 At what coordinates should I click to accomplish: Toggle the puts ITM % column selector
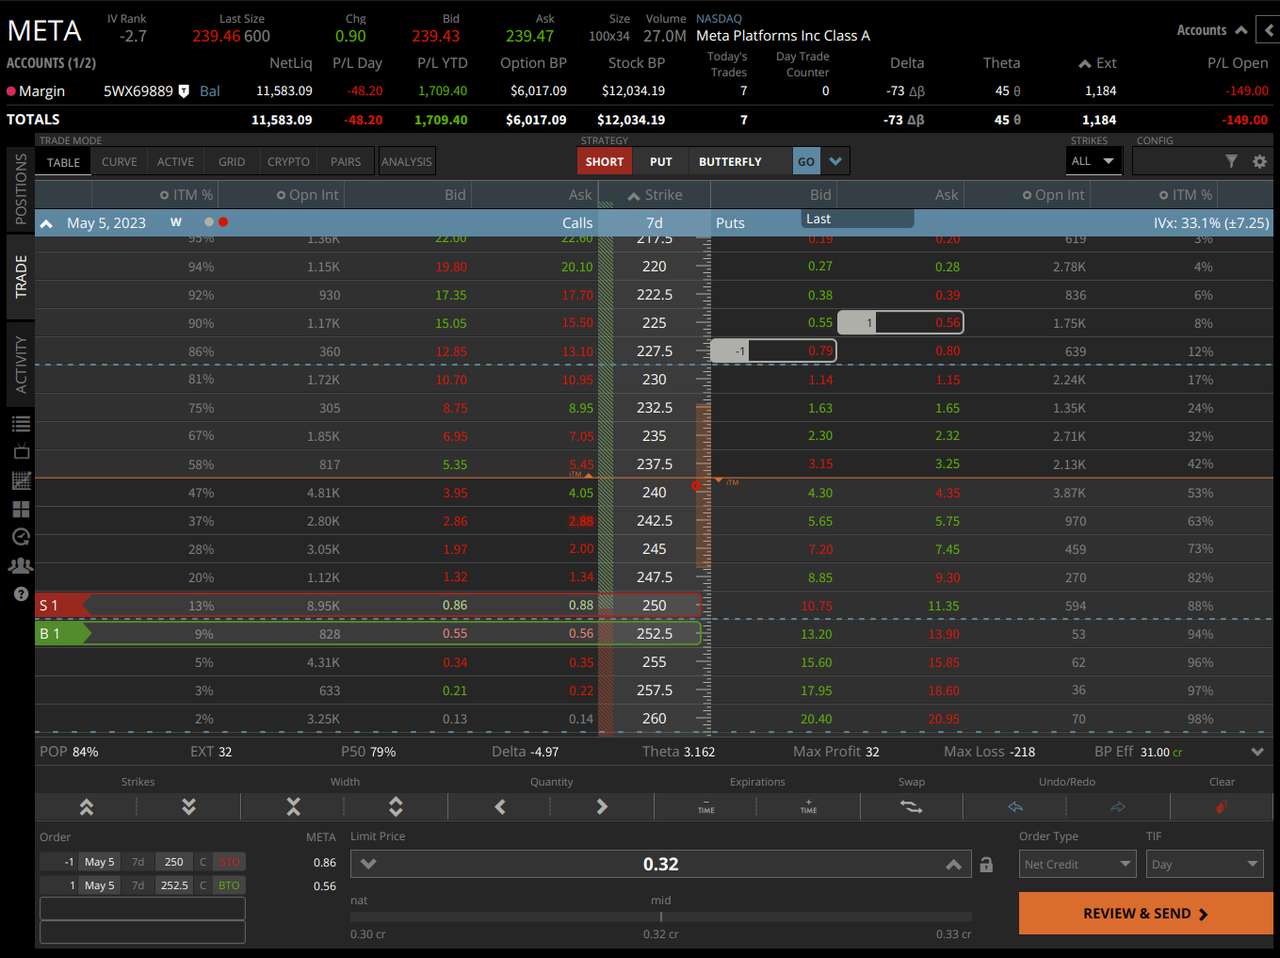pyautogui.click(x=1164, y=195)
